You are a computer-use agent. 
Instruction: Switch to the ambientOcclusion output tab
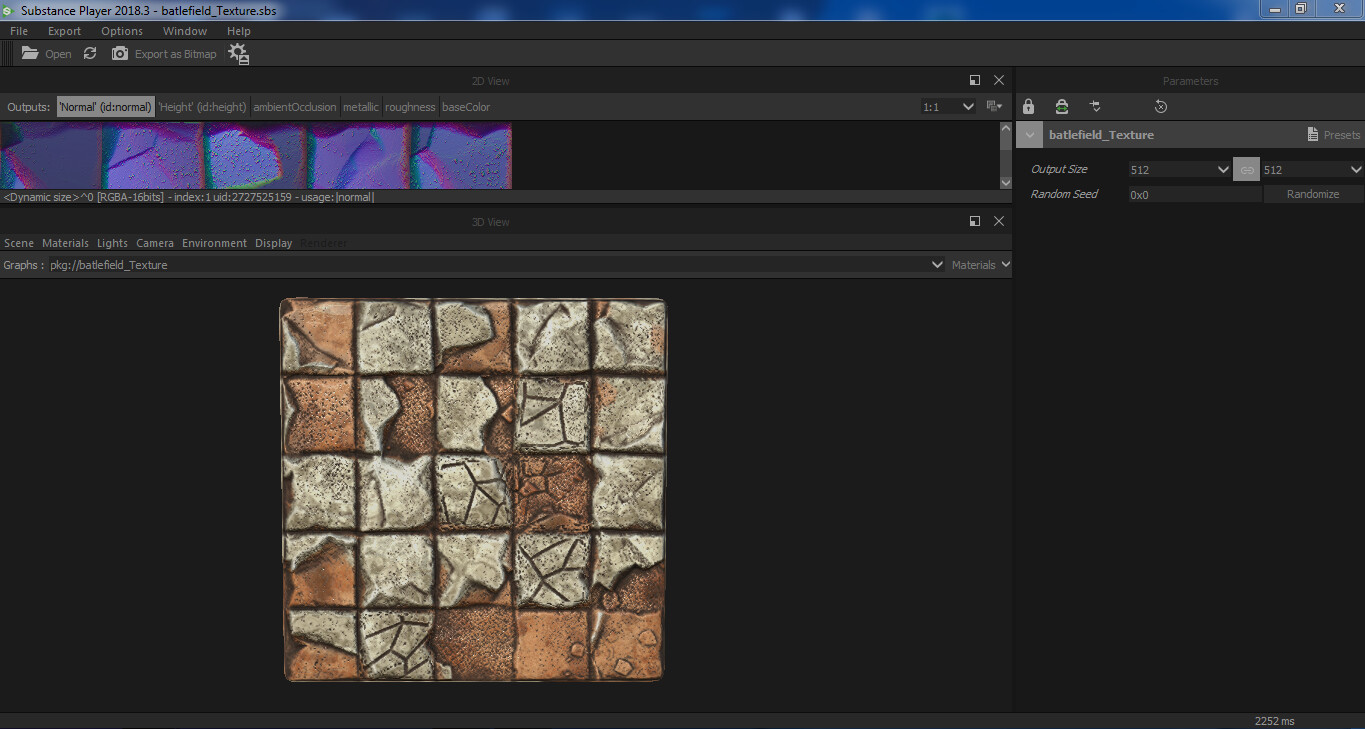(294, 106)
